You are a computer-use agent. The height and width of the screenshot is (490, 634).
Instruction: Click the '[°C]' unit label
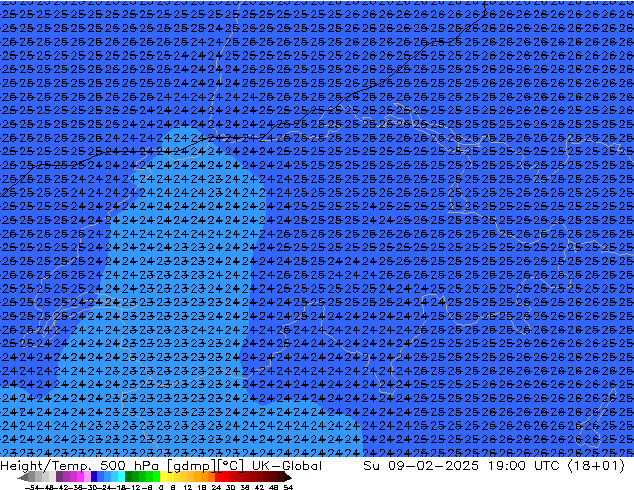pyautogui.click(x=230, y=466)
